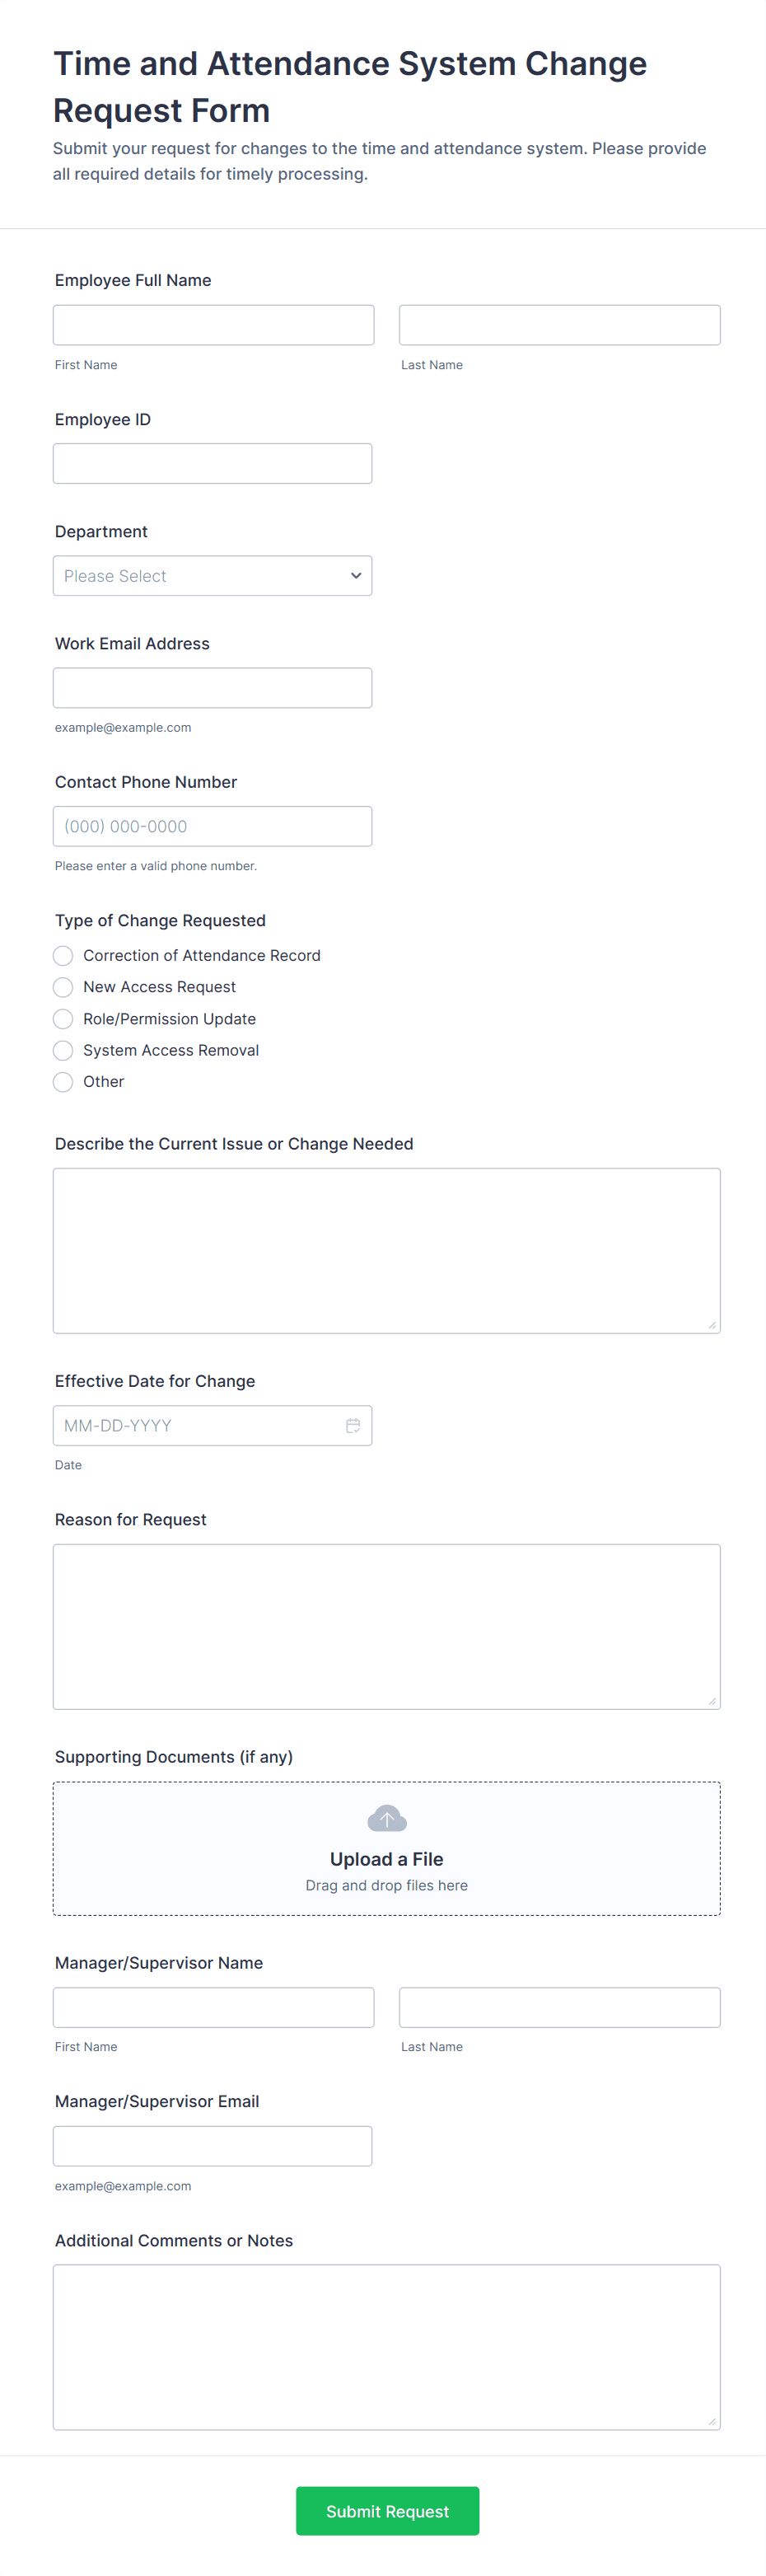This screenshot has height=2576, width=766.
Task: Choose the New Access Request radio
Action: coord(63,987)
